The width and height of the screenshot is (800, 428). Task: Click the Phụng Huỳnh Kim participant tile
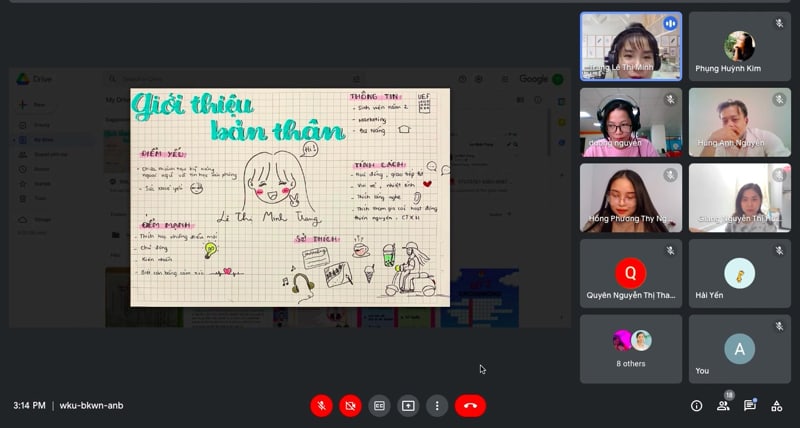coord(739,45)
